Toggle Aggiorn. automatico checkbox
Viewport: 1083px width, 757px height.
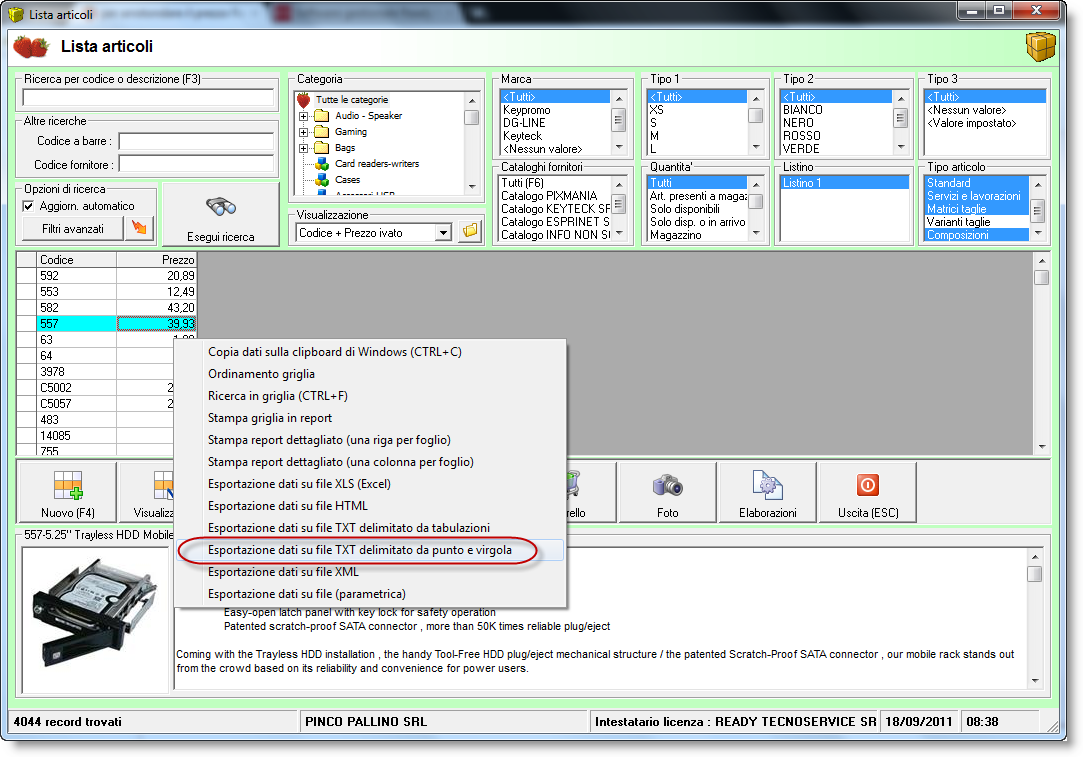click(x=28, y=206)
